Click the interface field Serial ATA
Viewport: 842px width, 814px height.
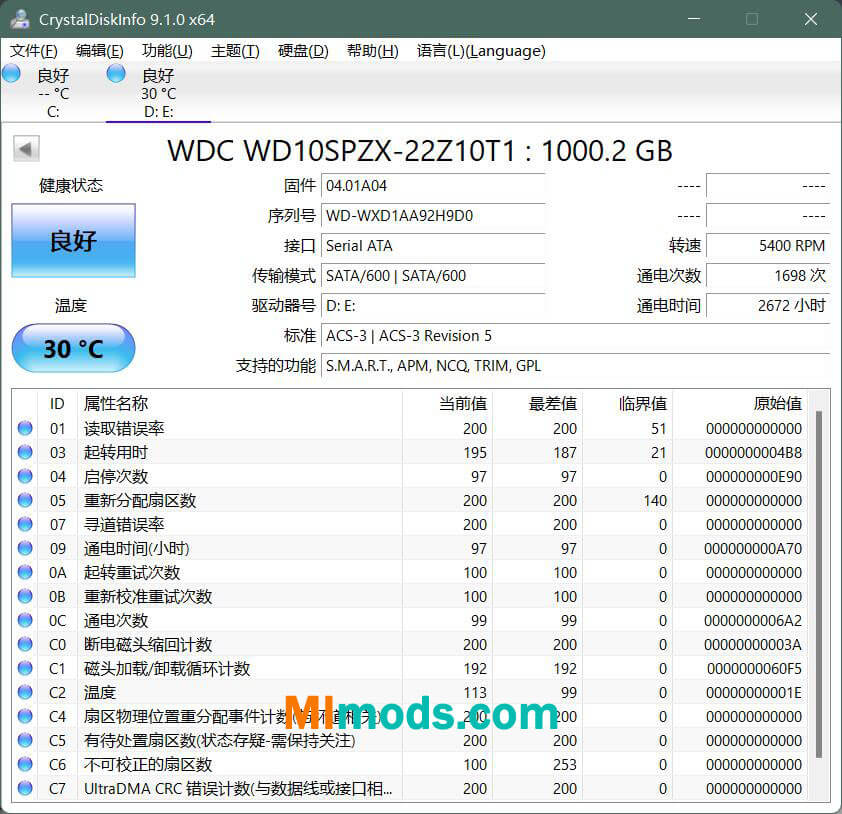click(x=433, y=246)
